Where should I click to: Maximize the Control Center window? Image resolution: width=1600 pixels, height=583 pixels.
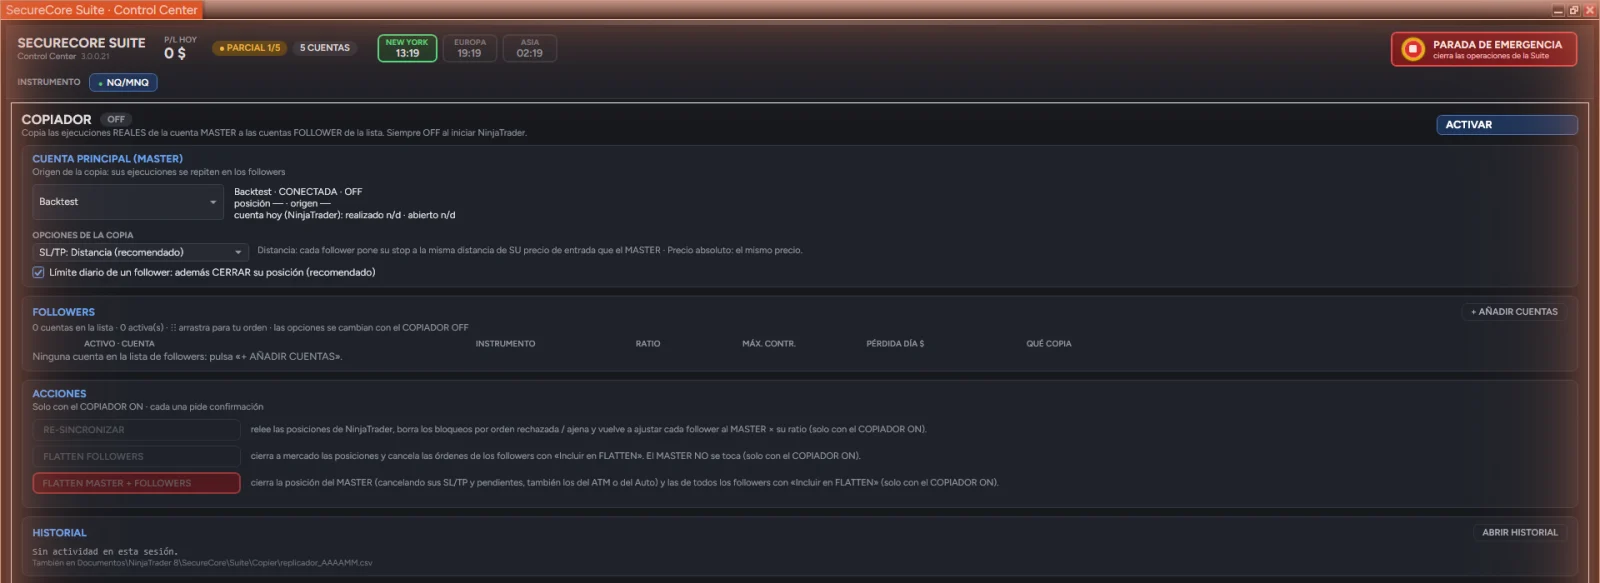coord(1574,10)
